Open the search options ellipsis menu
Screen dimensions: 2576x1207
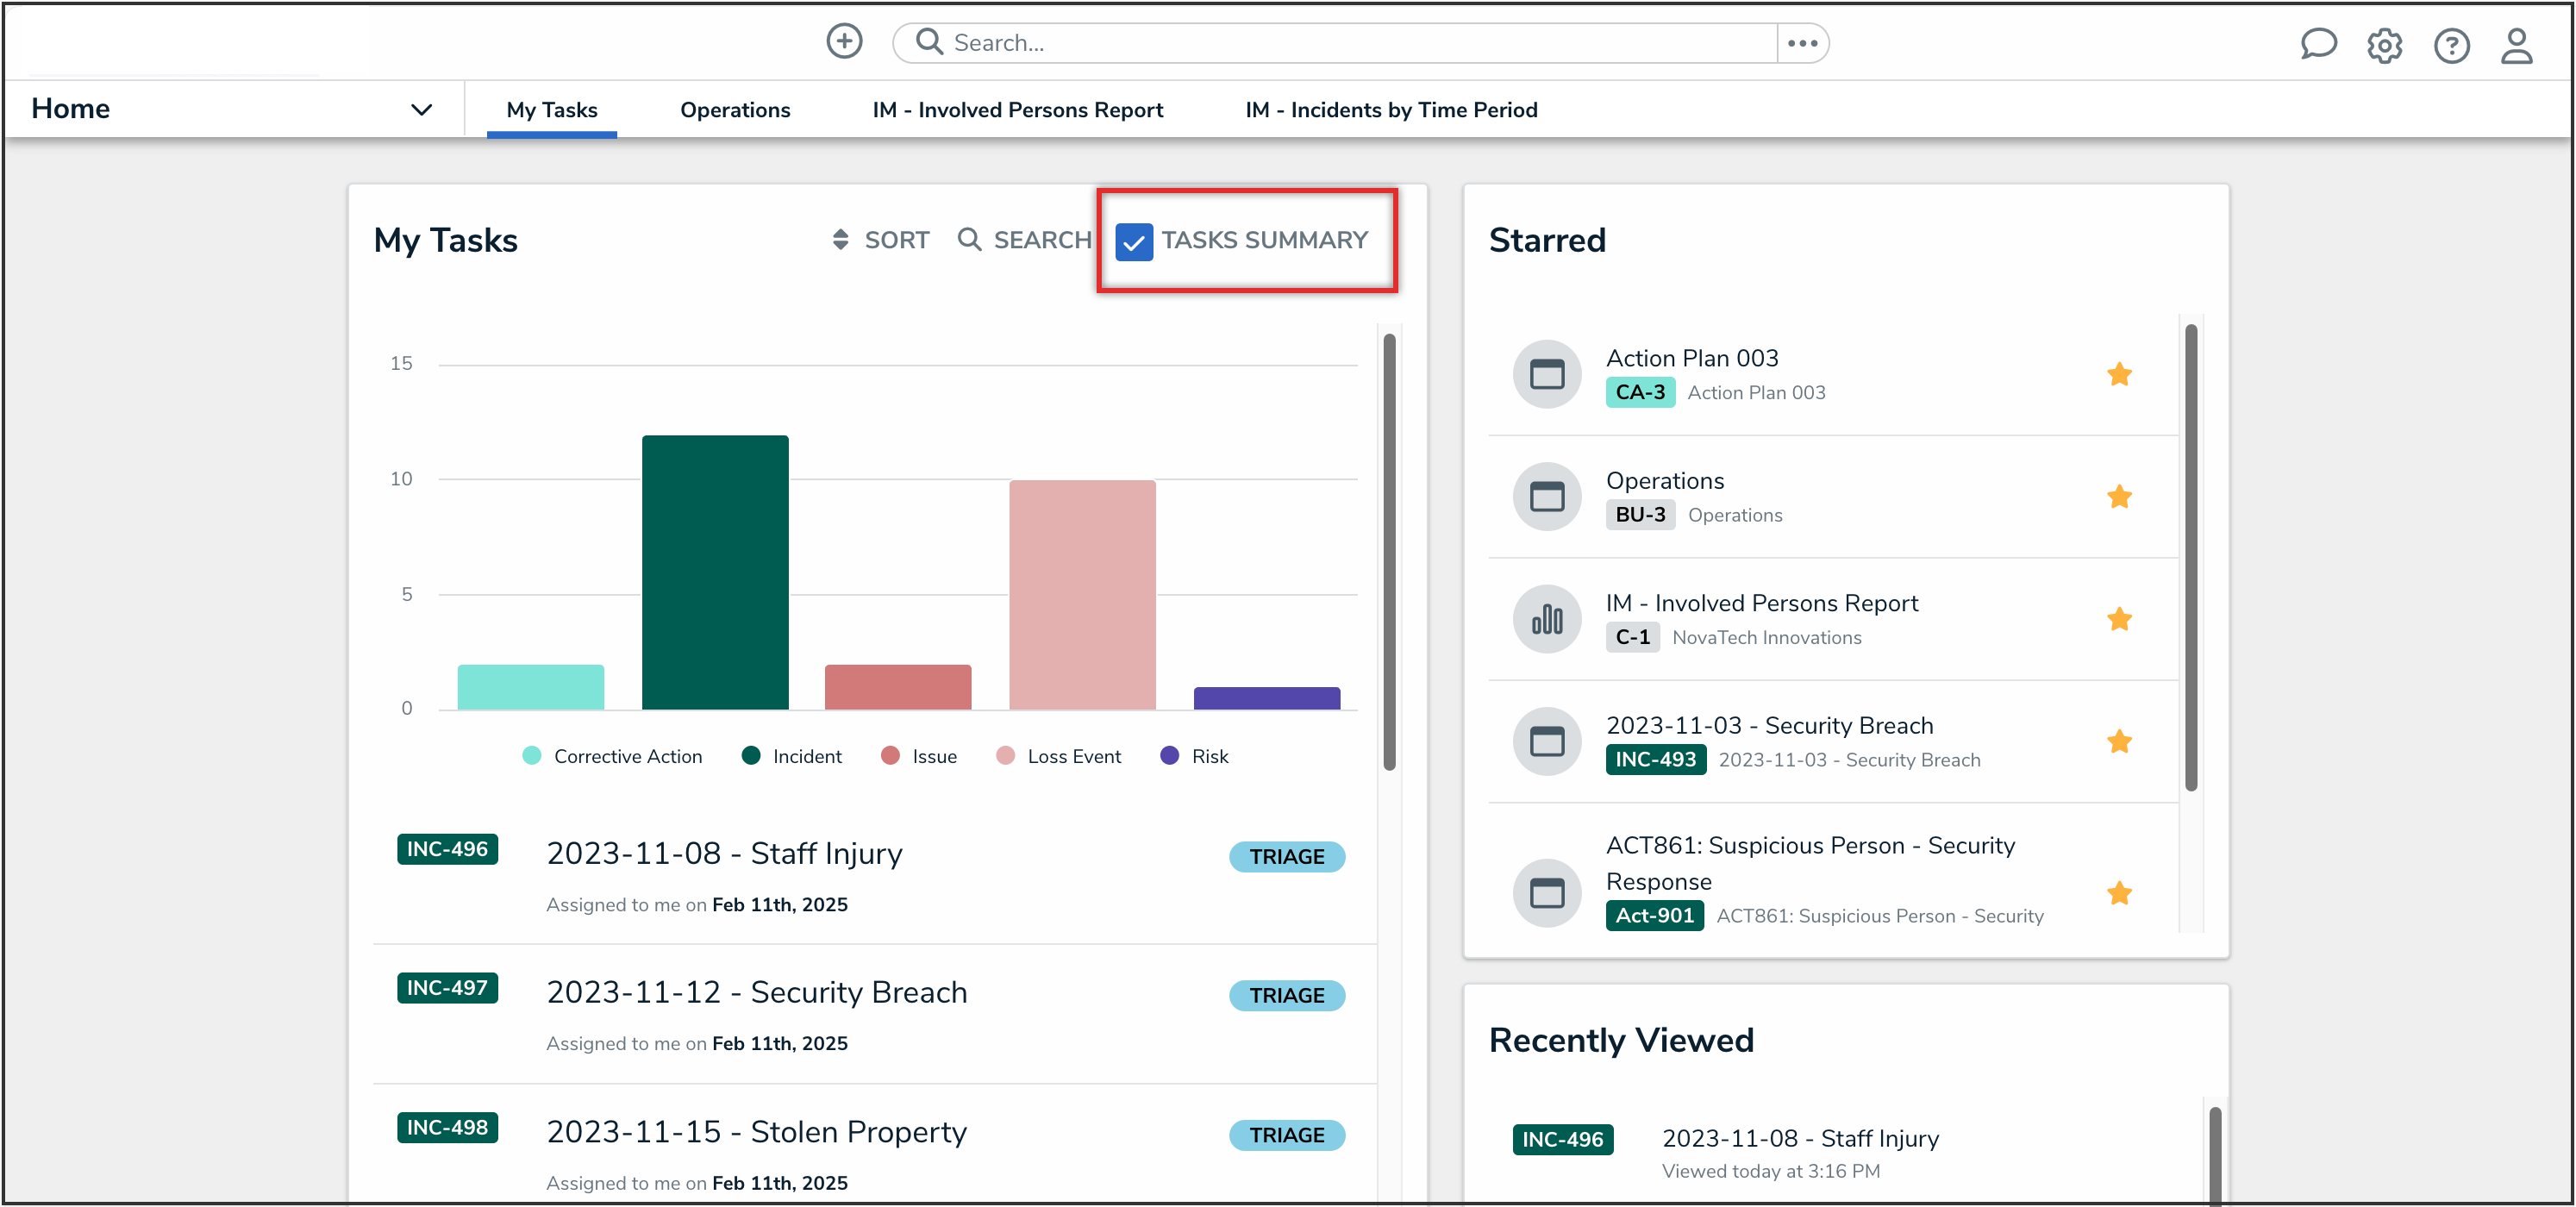[1802, 43]
